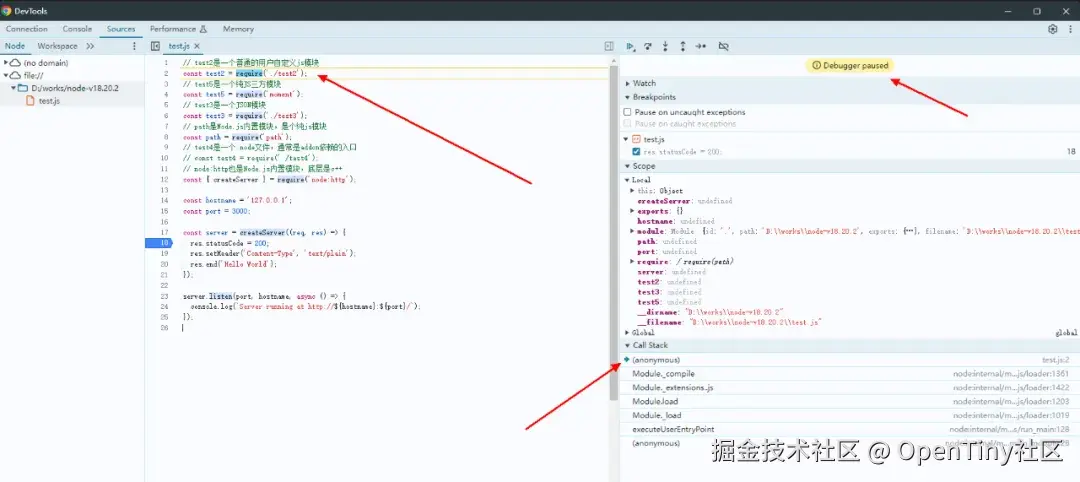
Task: Expand the this: Object entry
Action: [x=633, y=191]
